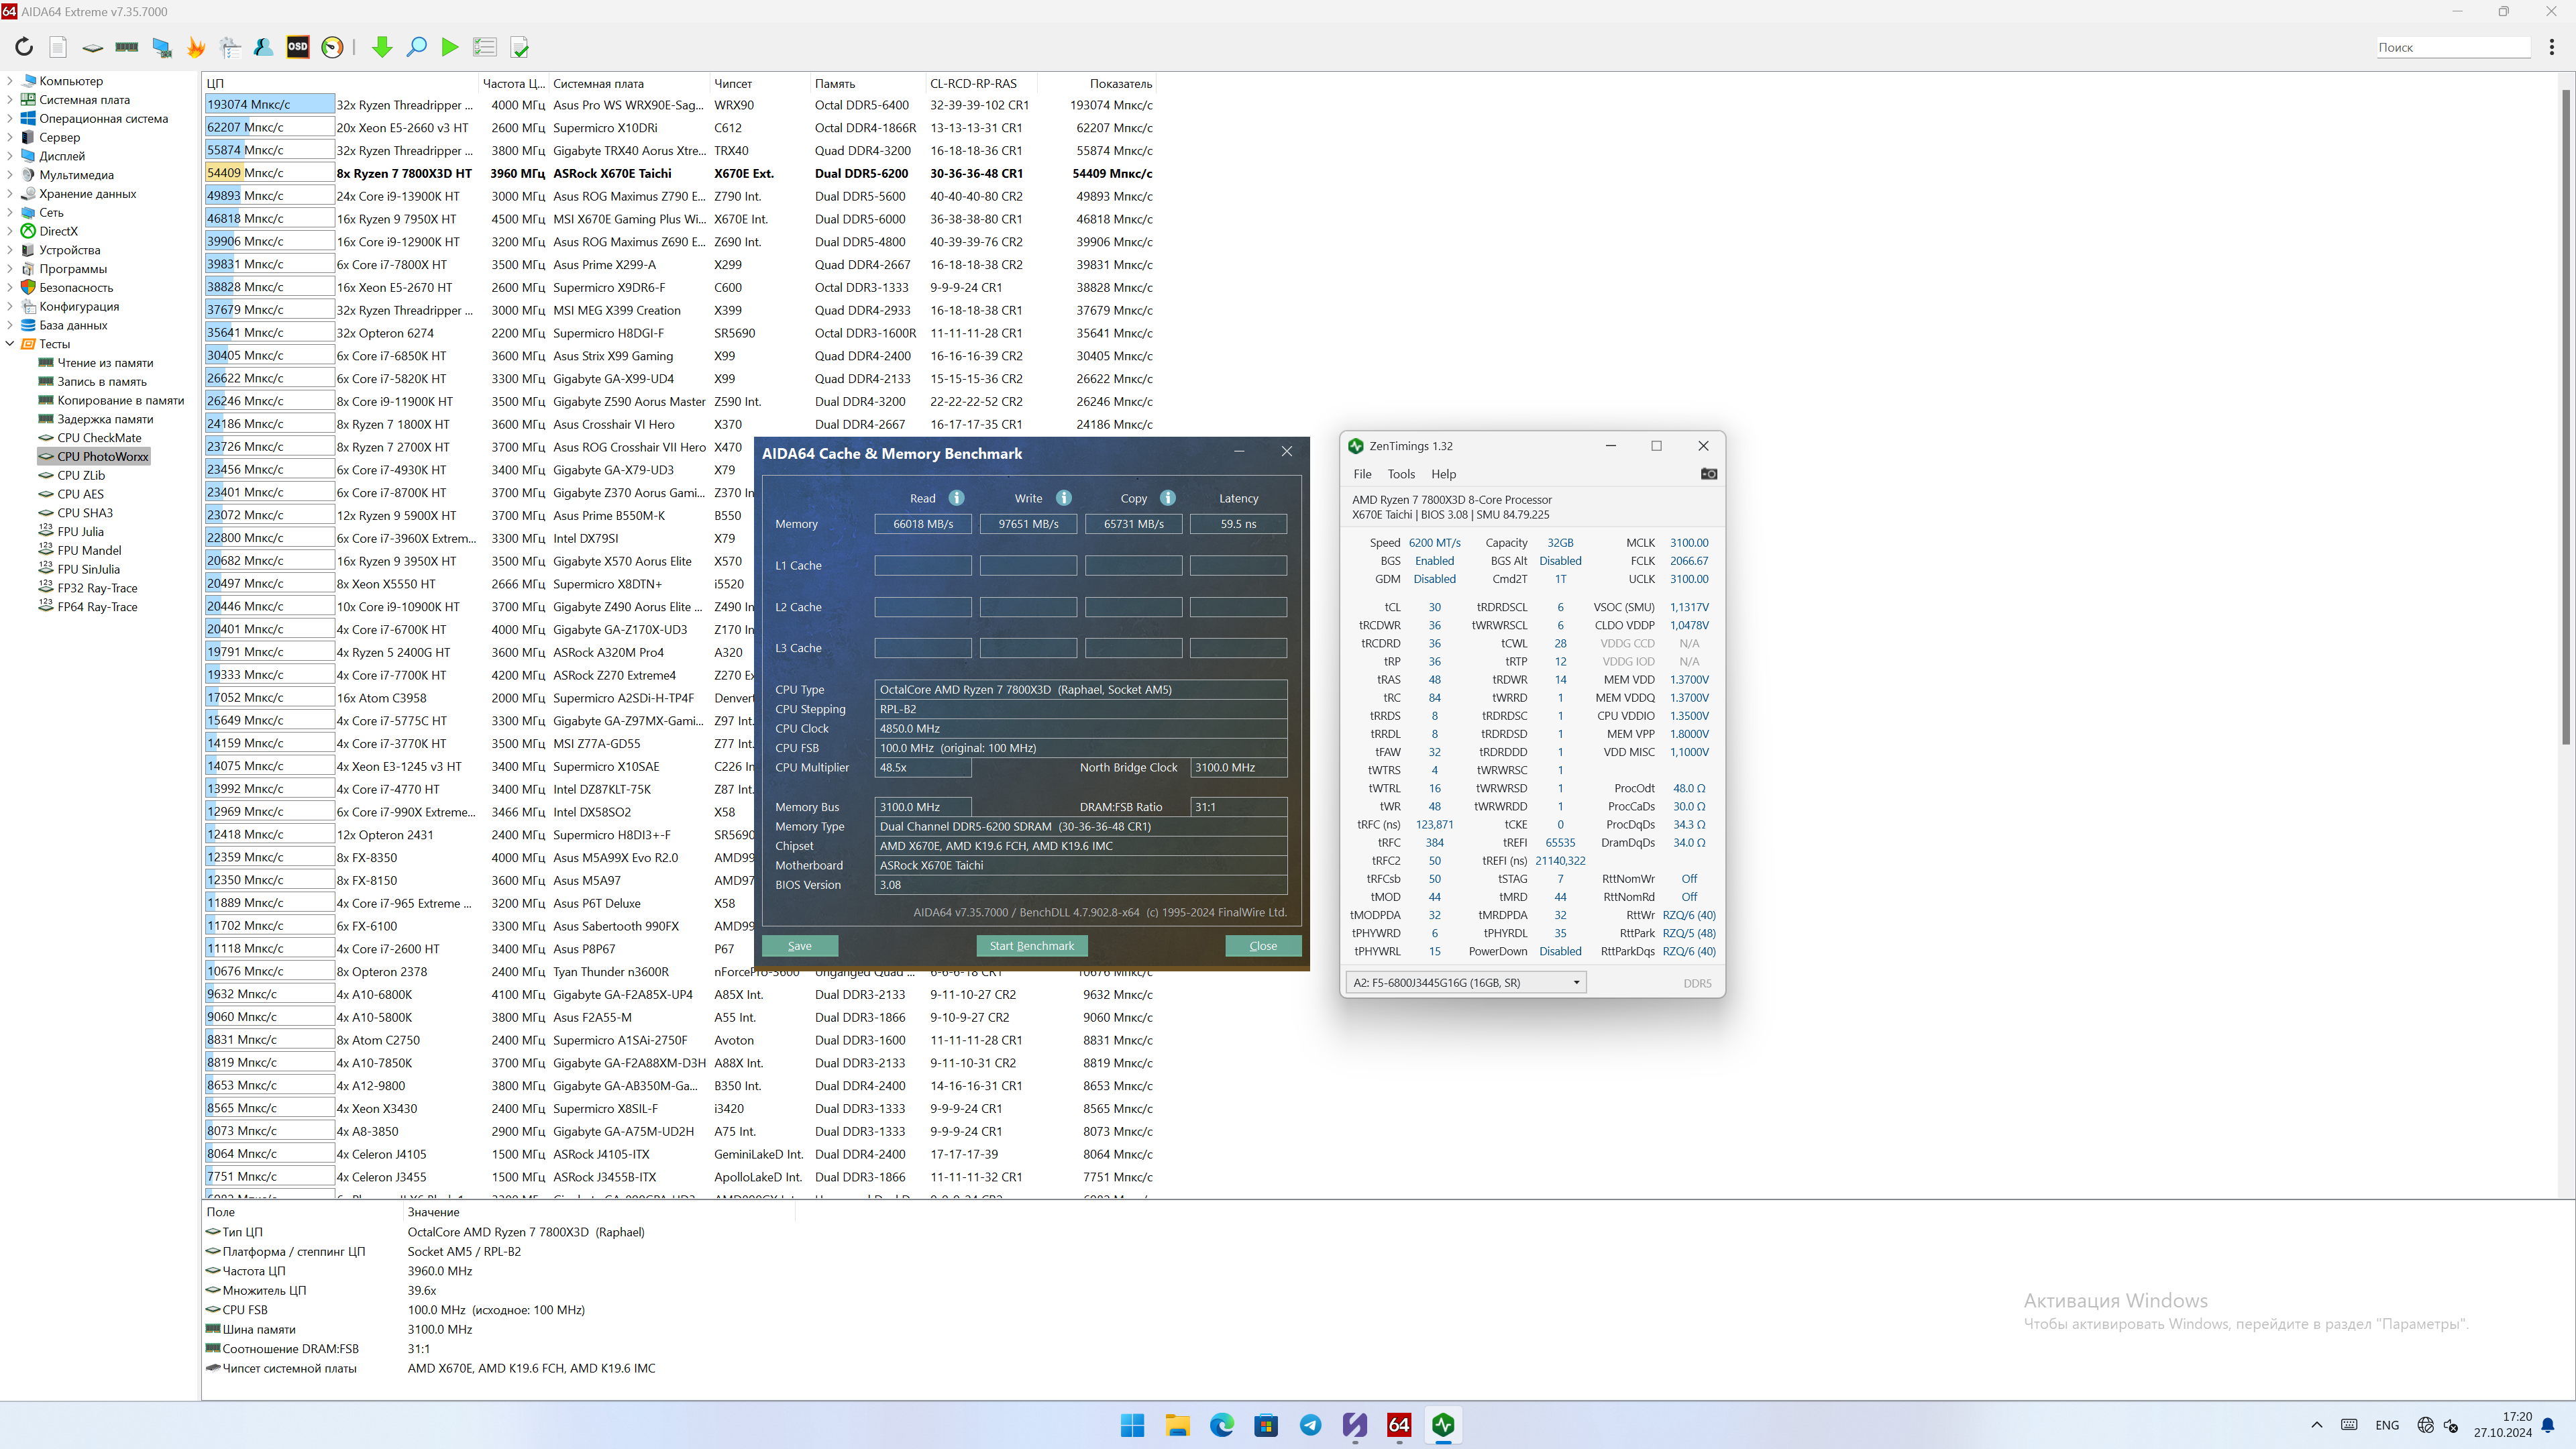Click the Refresh toolbar icon
2576x1449 pixels.
[x=24, y=47]
